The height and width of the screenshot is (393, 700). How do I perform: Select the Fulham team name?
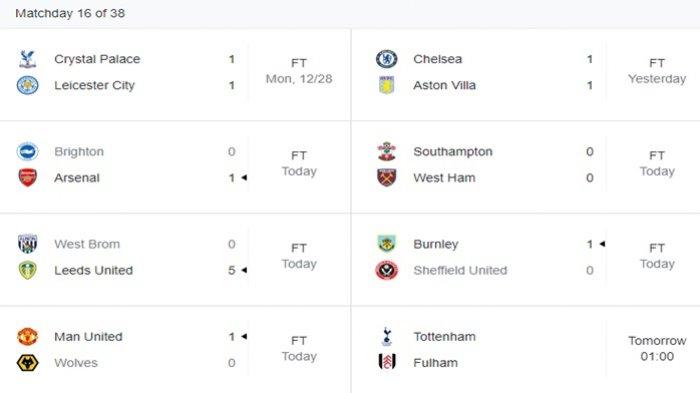435,363
